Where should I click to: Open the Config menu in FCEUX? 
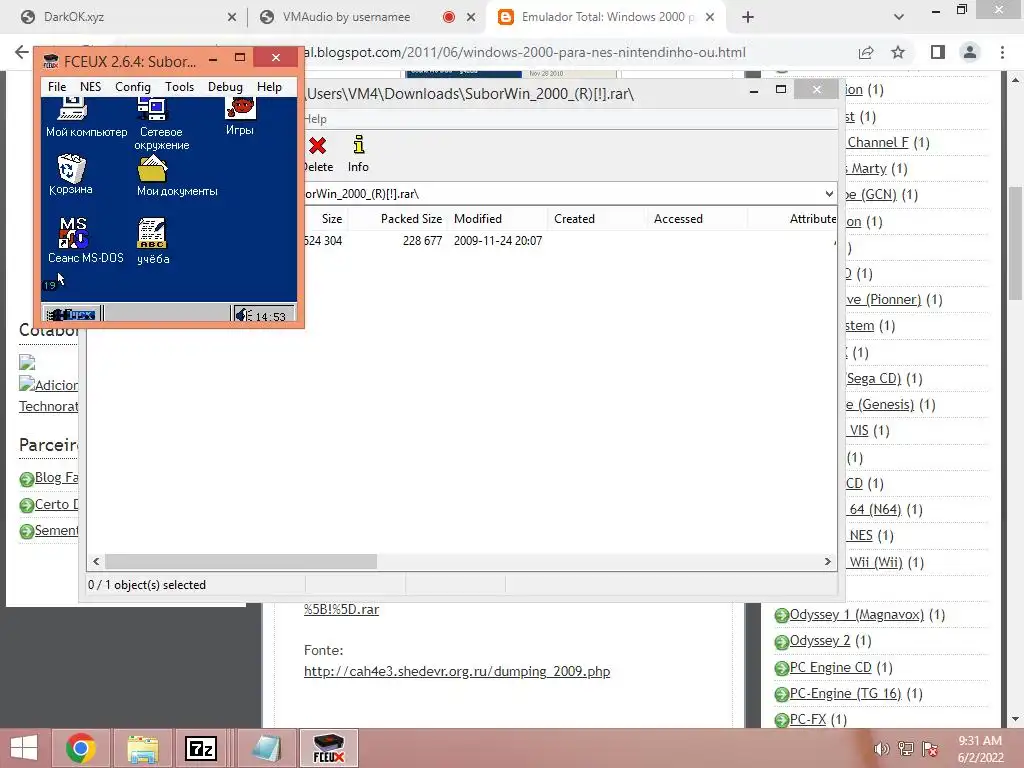pos(133,87)
